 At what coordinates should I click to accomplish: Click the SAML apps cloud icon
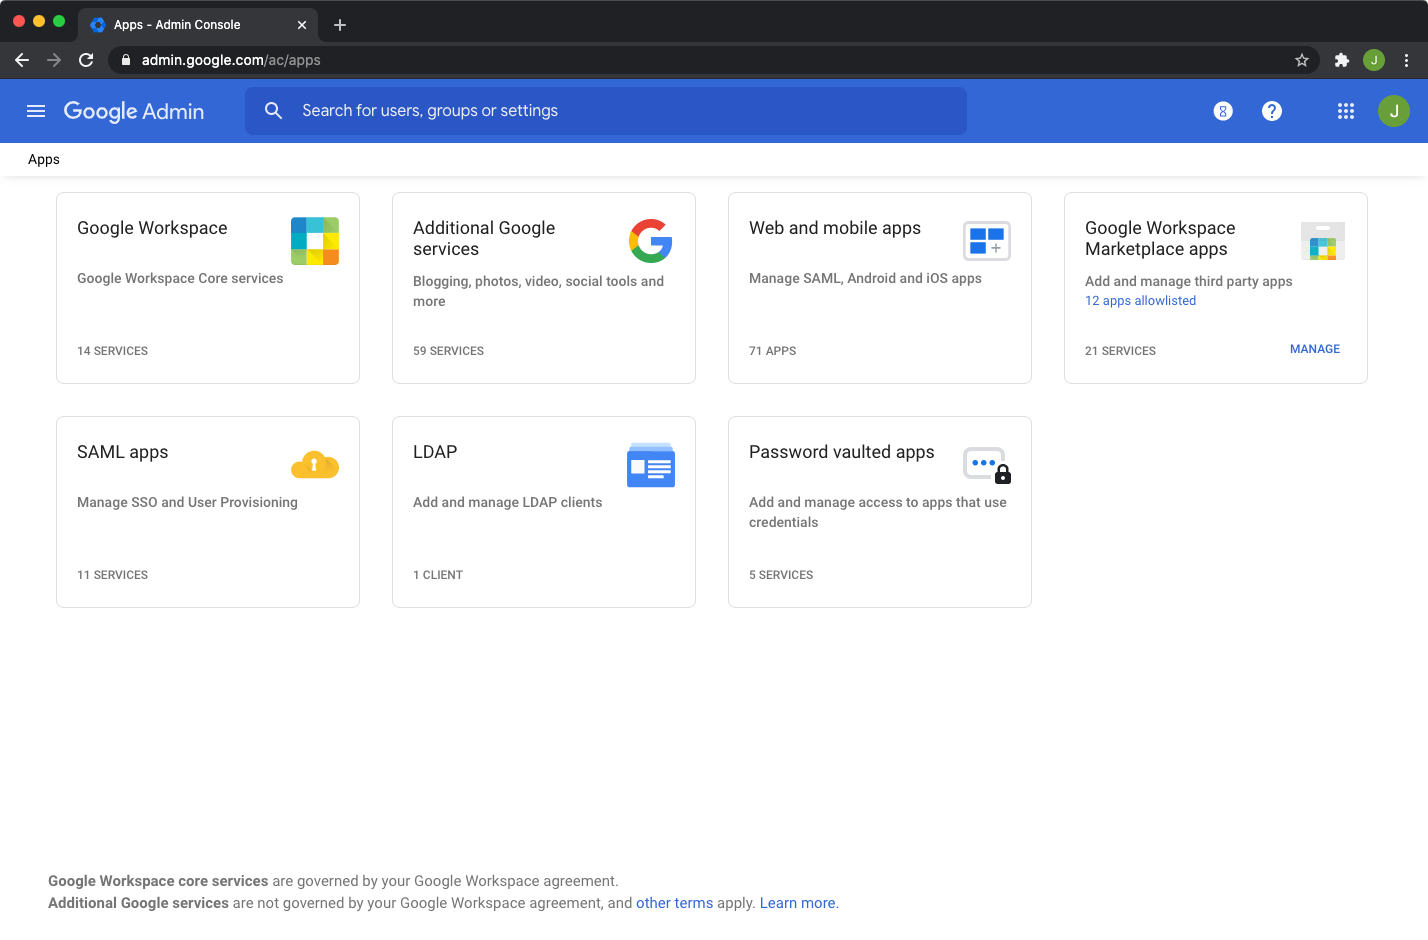point(315,465)
